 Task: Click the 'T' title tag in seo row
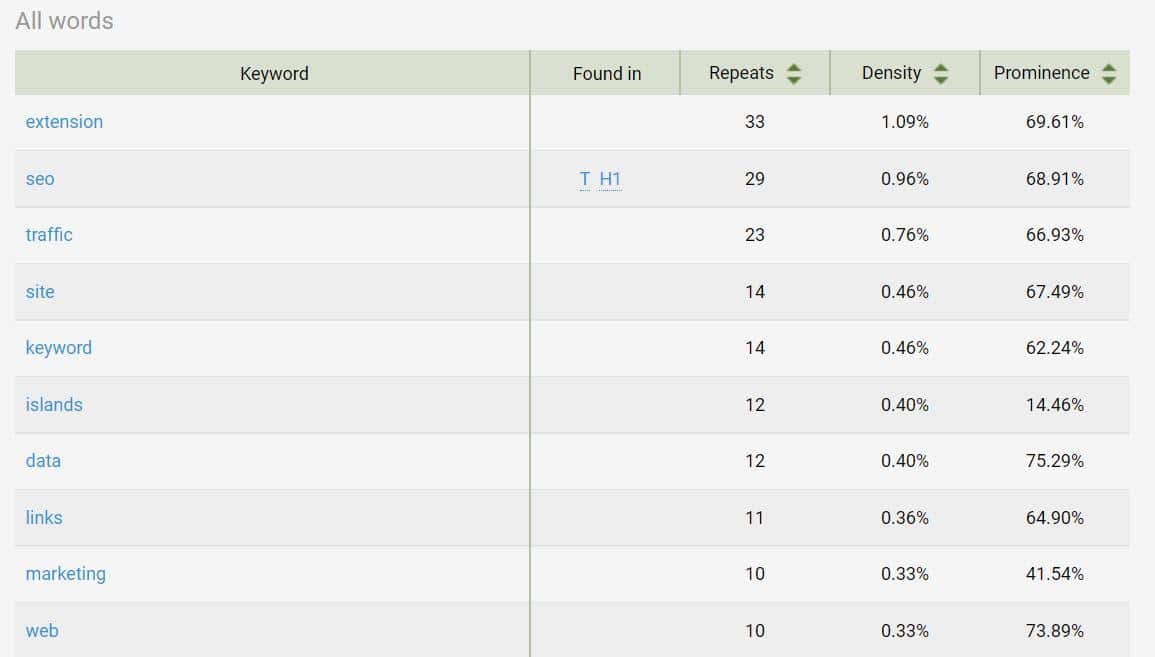(x=585, y=179)
